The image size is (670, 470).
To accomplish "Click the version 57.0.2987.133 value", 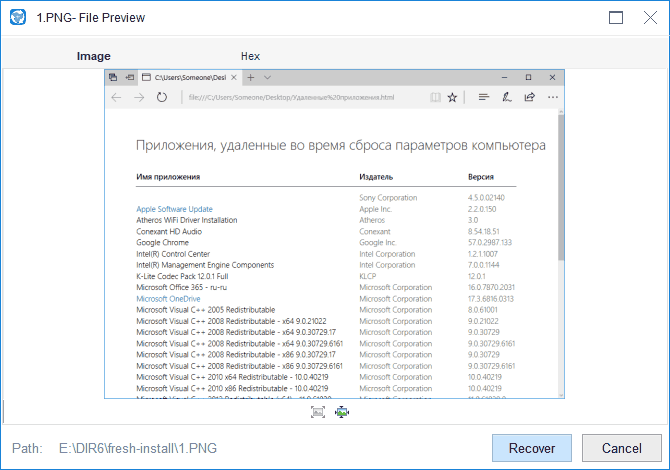I will (490, 242).
